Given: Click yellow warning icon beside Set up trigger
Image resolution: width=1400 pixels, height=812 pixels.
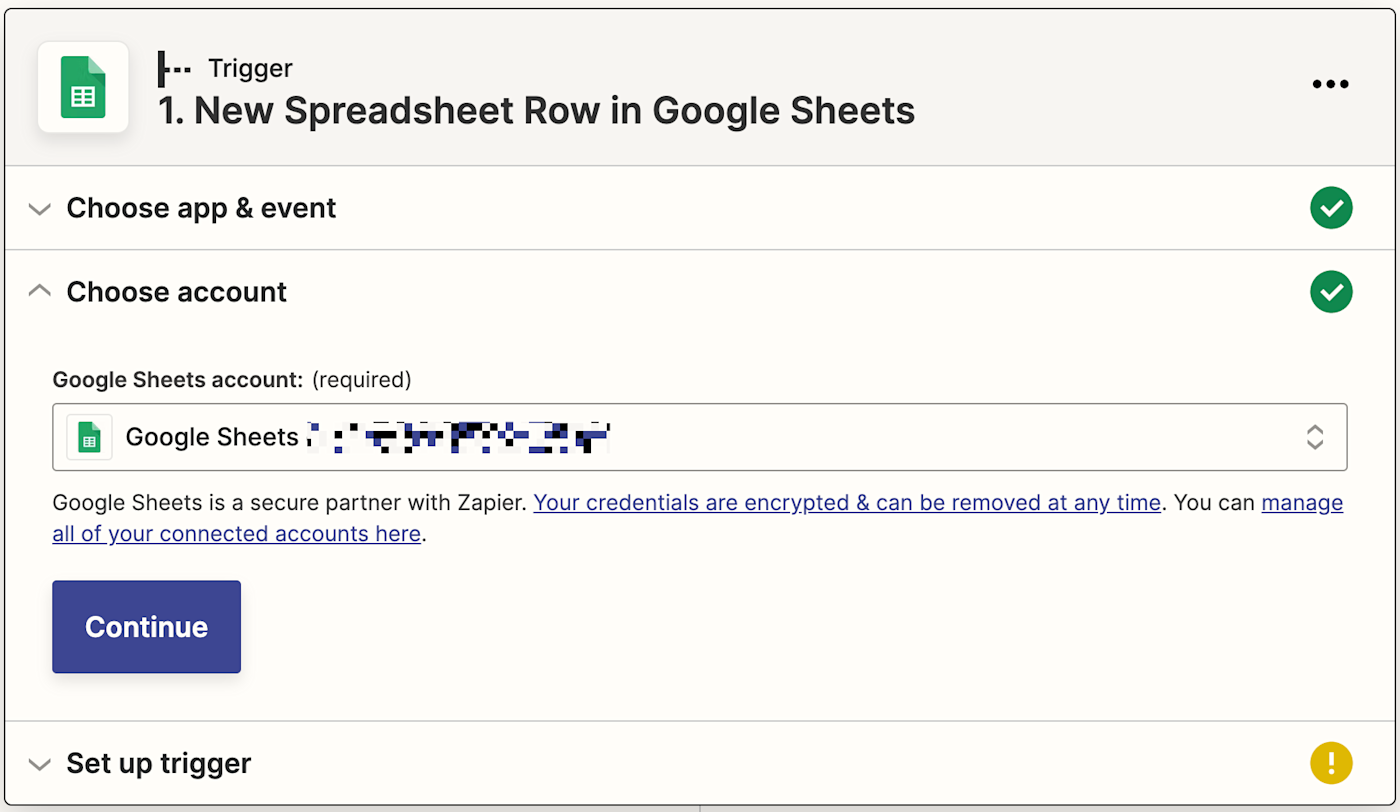Looking at the screenshot, I should pos(1331,763).
